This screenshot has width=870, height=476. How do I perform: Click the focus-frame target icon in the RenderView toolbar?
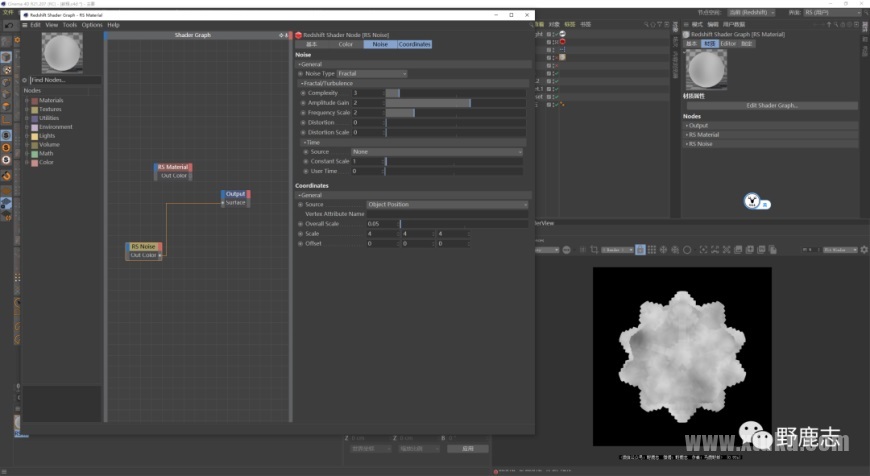click(704, 250)
